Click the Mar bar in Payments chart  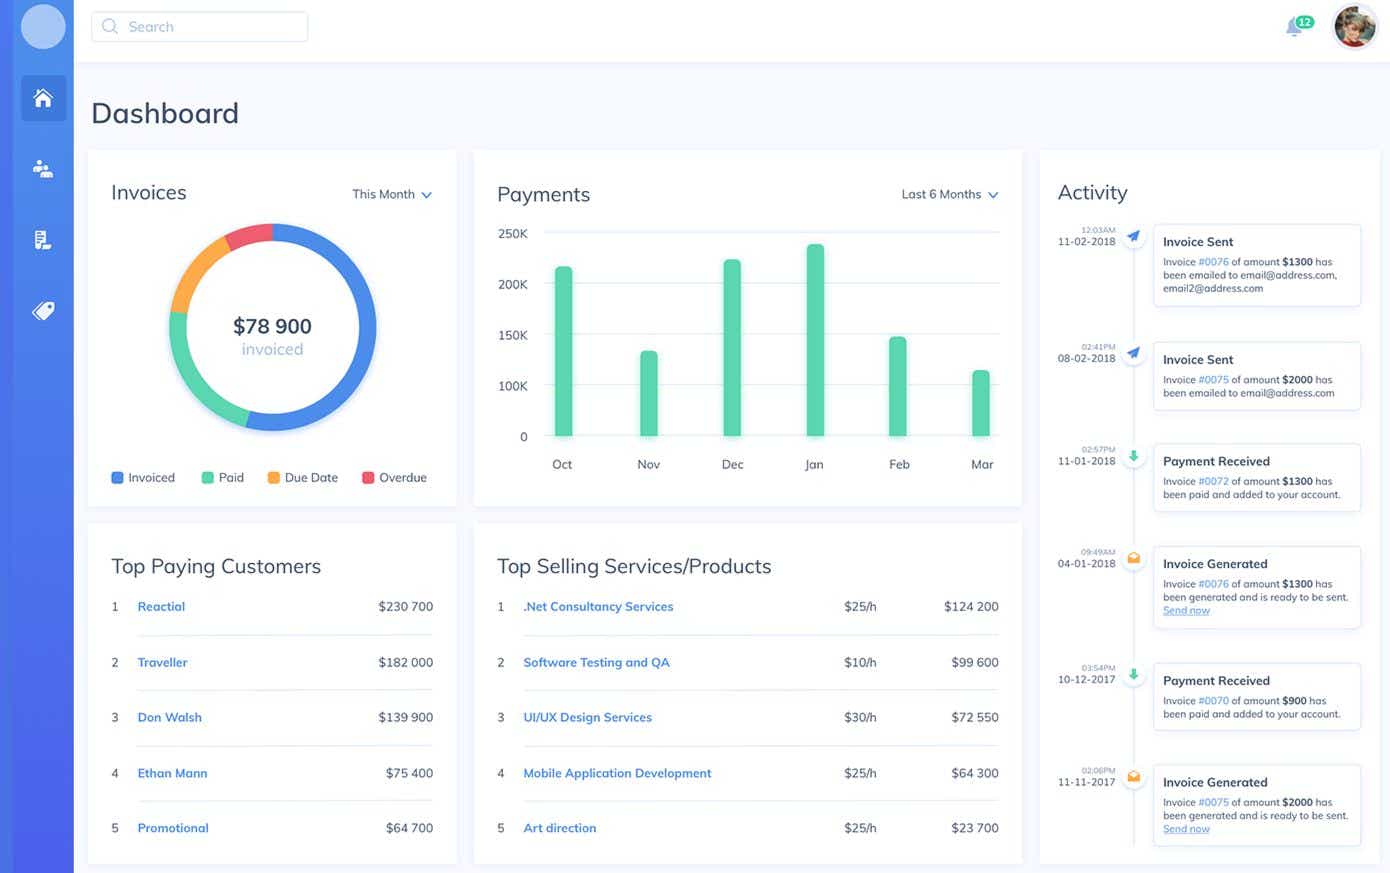tap(981, 403)
